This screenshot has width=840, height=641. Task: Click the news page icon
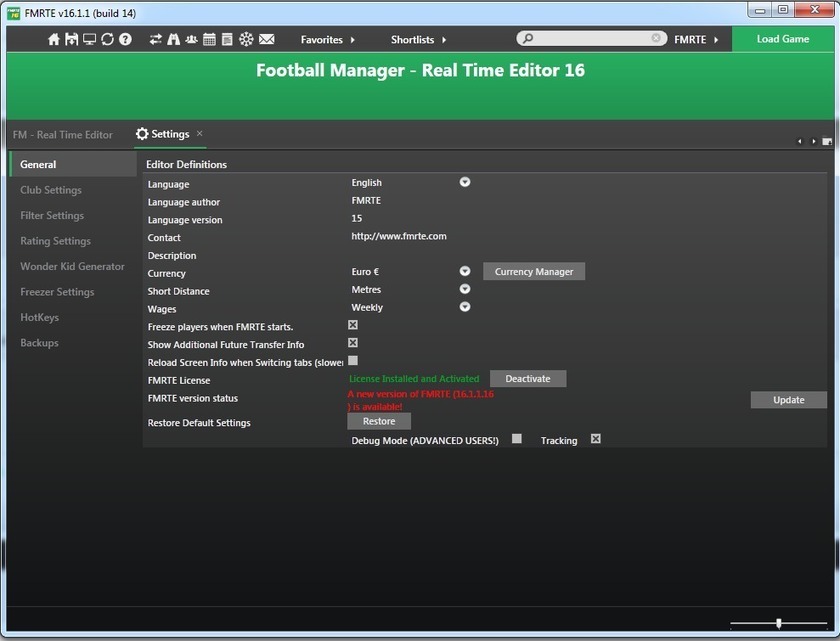[x=227, y=39]
